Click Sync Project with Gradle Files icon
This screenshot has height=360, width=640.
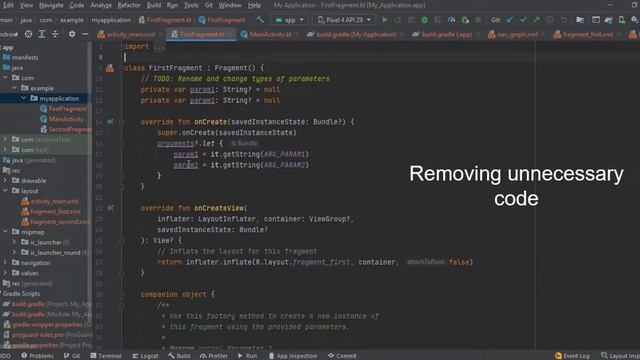608,20
